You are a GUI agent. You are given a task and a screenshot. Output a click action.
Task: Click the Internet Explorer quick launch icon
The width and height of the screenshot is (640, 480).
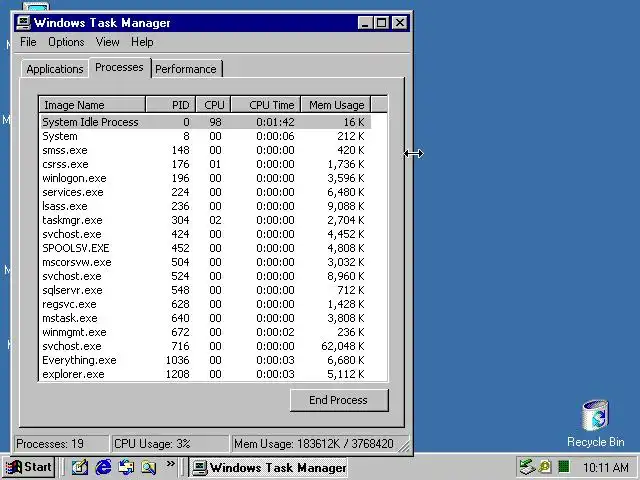[x=103, y=467]
